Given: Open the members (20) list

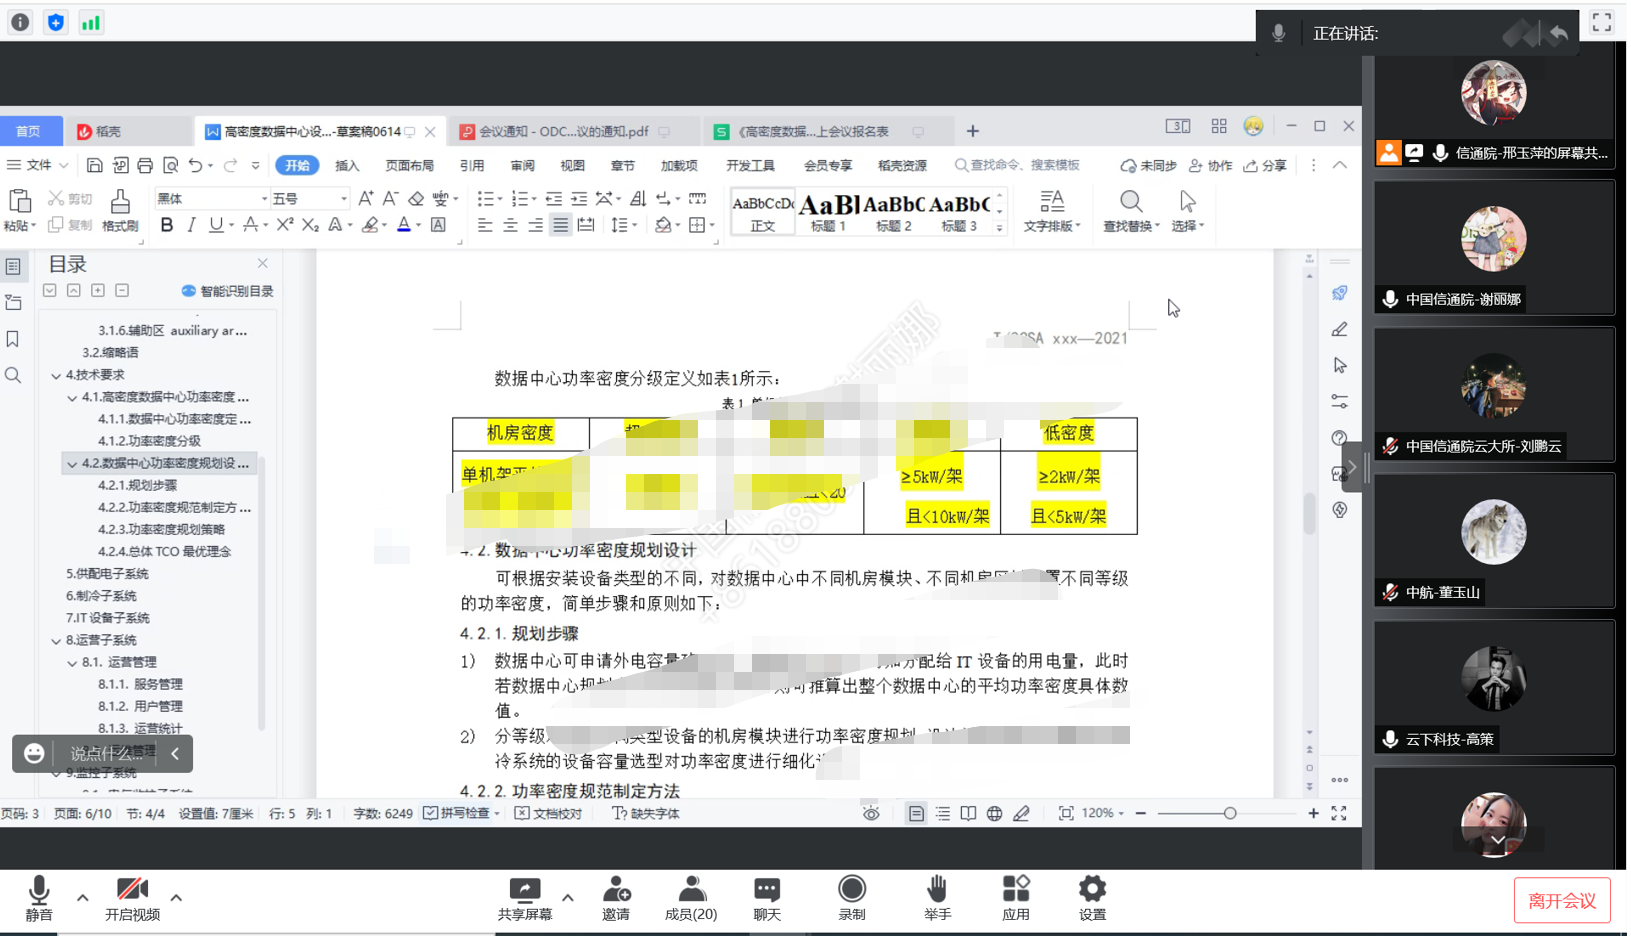Looking at the screenshot, I should coord(691,899).
